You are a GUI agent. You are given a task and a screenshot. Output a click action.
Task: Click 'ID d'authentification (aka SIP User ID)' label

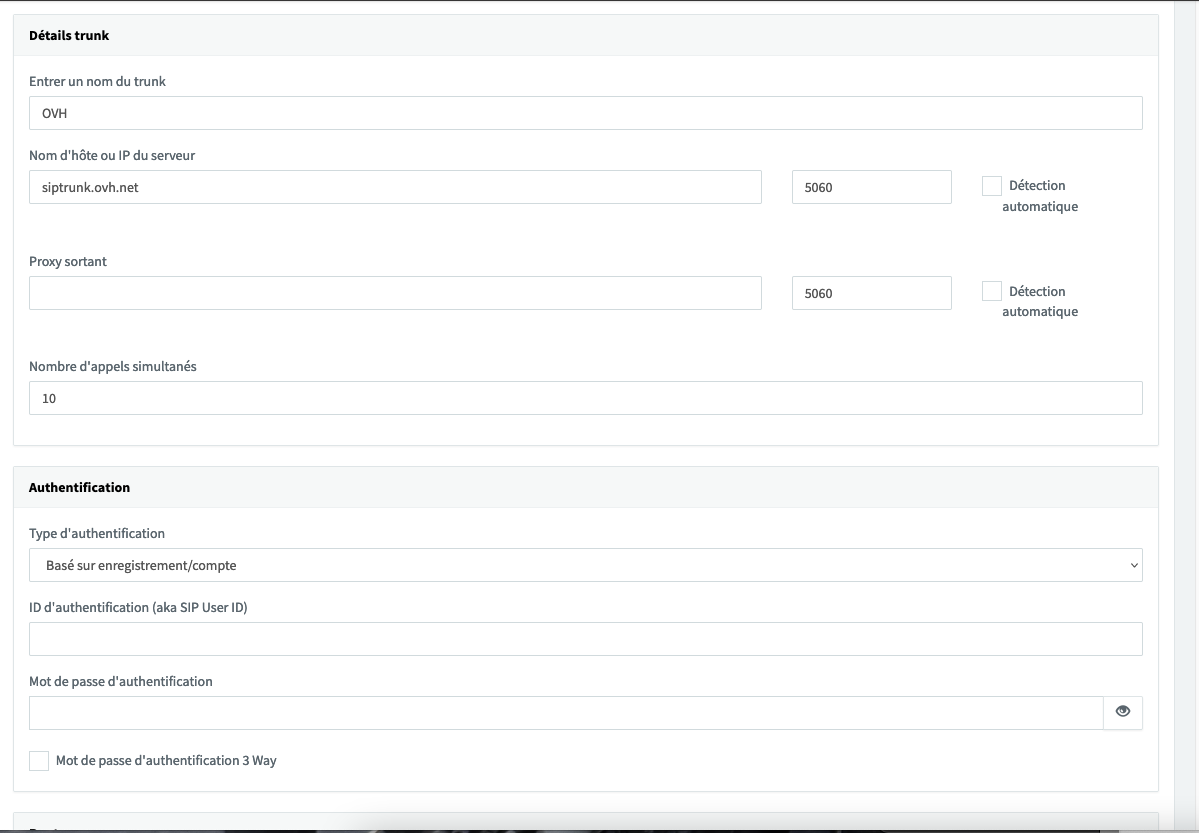pyautogui.click(x=138, y=607)
